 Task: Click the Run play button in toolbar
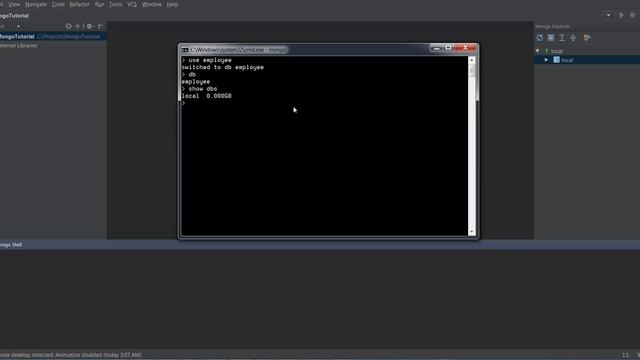click(x=622, y=15)
